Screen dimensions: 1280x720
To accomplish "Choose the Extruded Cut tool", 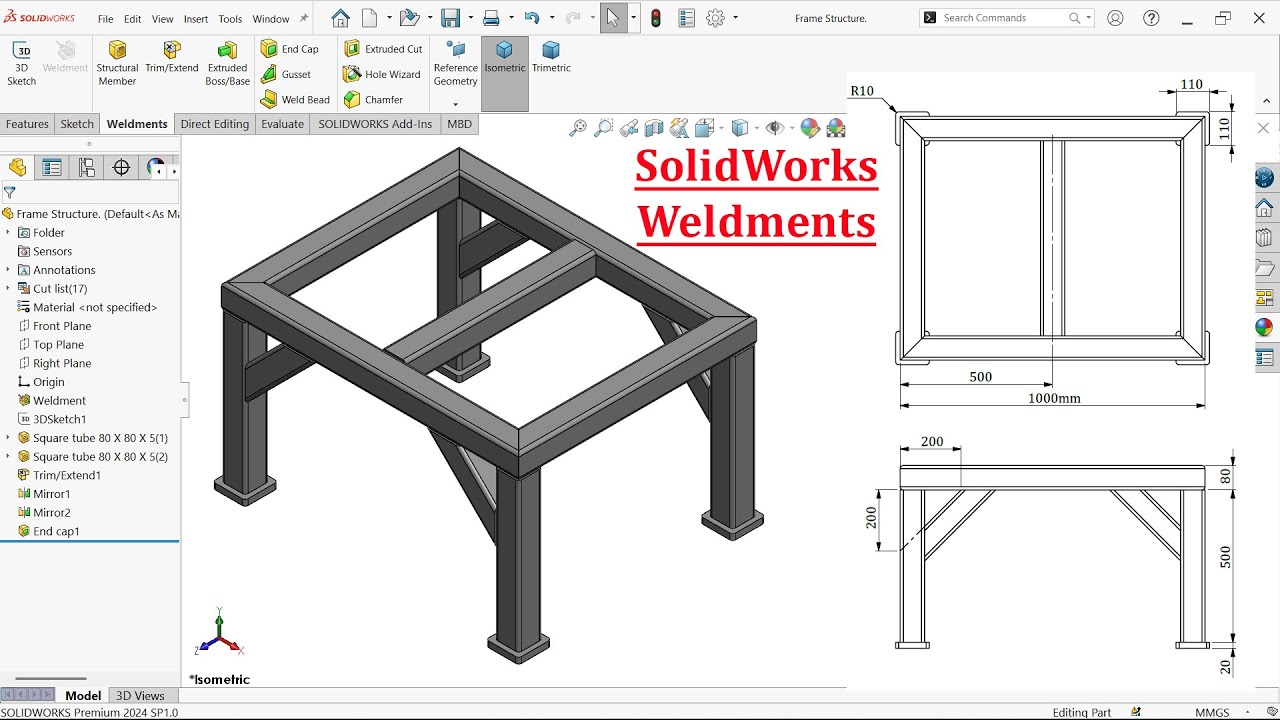I will [x=383, y=49].
